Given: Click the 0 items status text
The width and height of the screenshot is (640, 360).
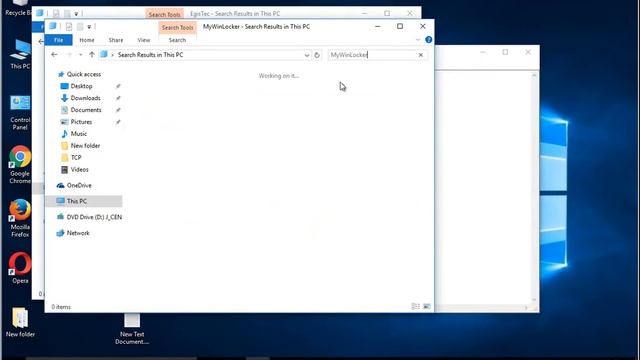Looking at the screenshot, I should (61, 307).
